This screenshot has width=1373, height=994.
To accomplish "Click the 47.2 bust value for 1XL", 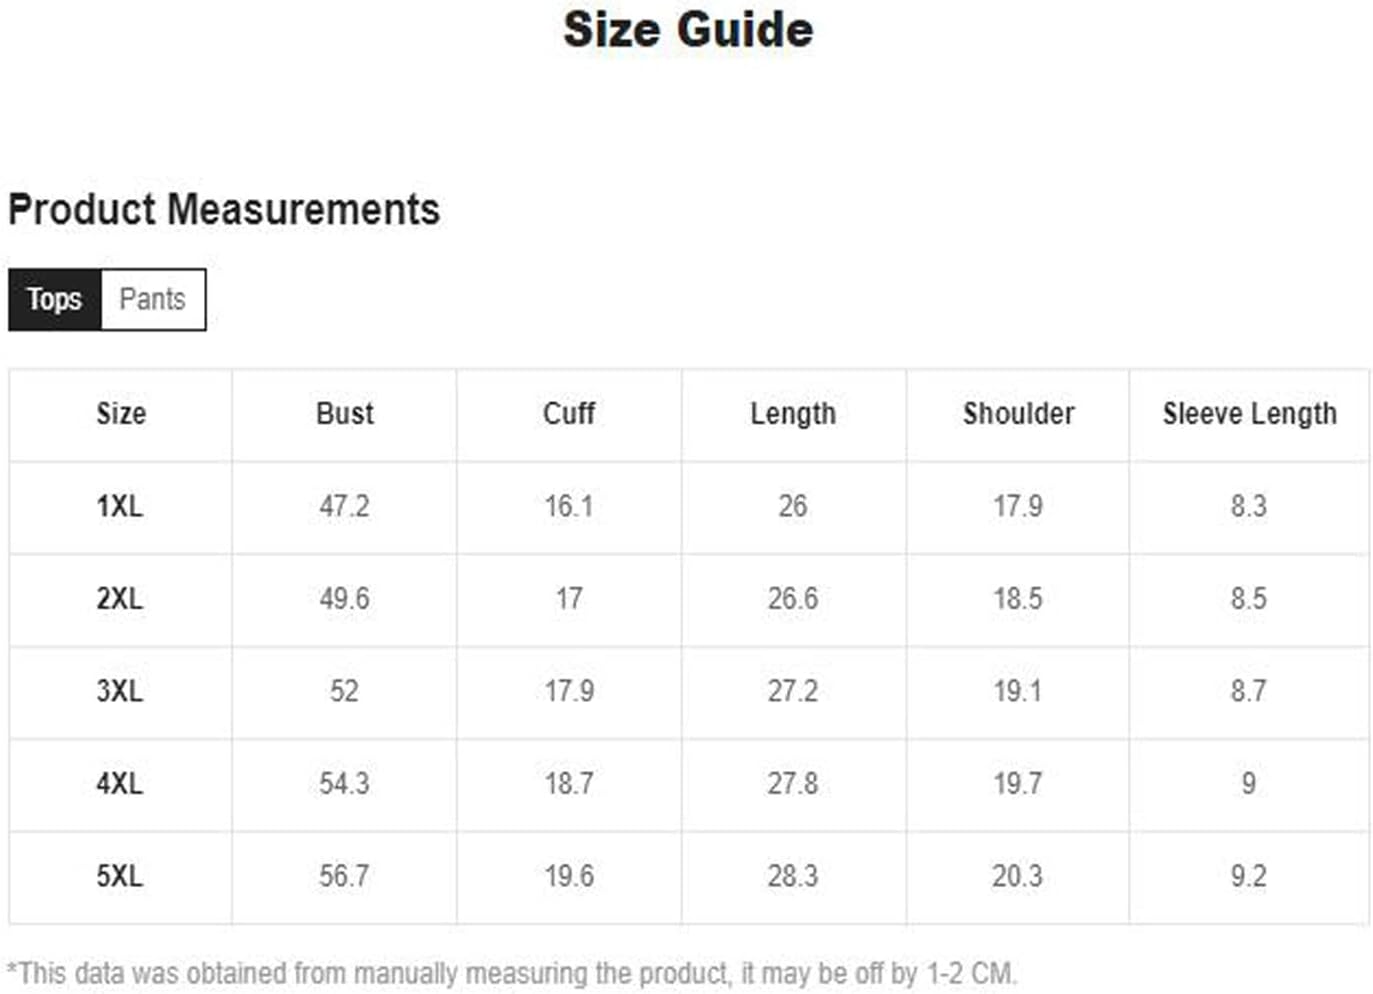I will pyautogui.click(x=345, y=506).
